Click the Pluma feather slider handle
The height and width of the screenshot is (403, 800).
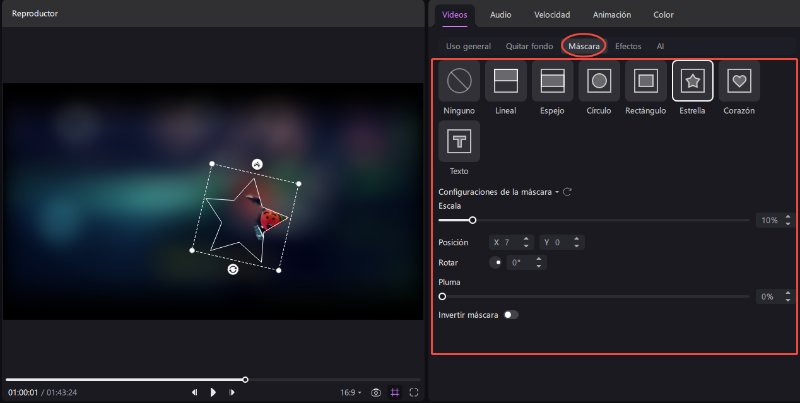click(442, 296)
